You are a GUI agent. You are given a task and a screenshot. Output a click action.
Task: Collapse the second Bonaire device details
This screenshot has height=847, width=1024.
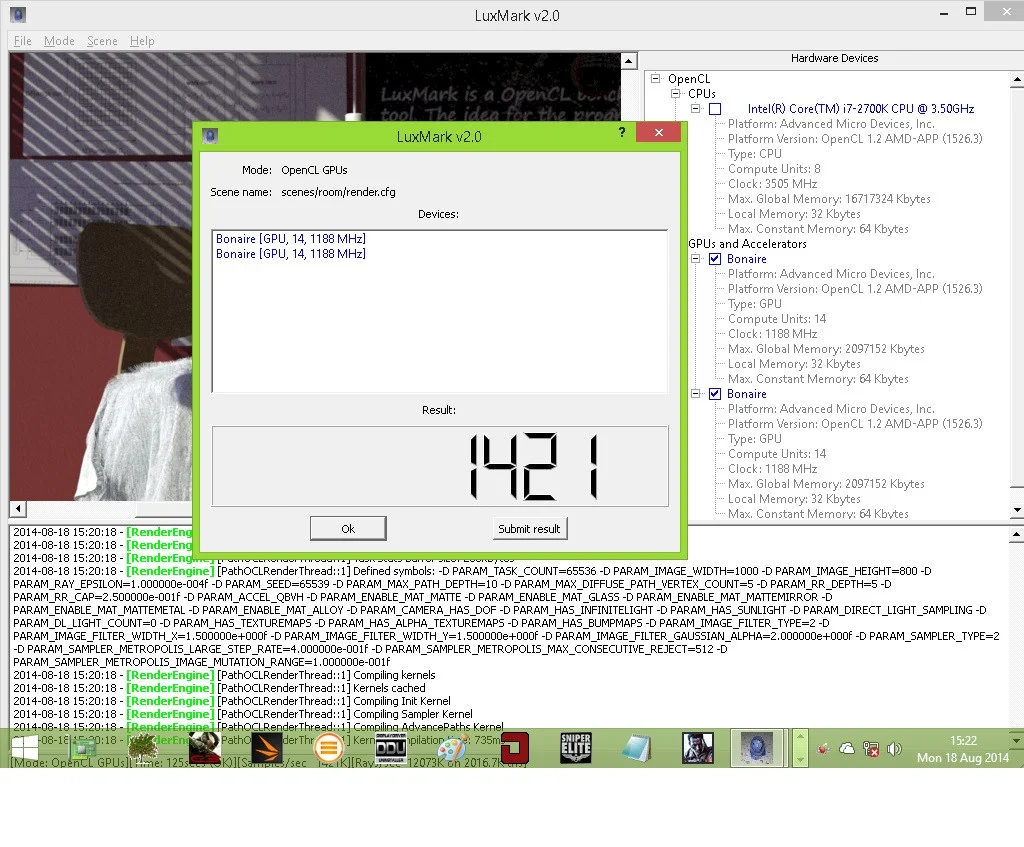[x=696, y=394]
